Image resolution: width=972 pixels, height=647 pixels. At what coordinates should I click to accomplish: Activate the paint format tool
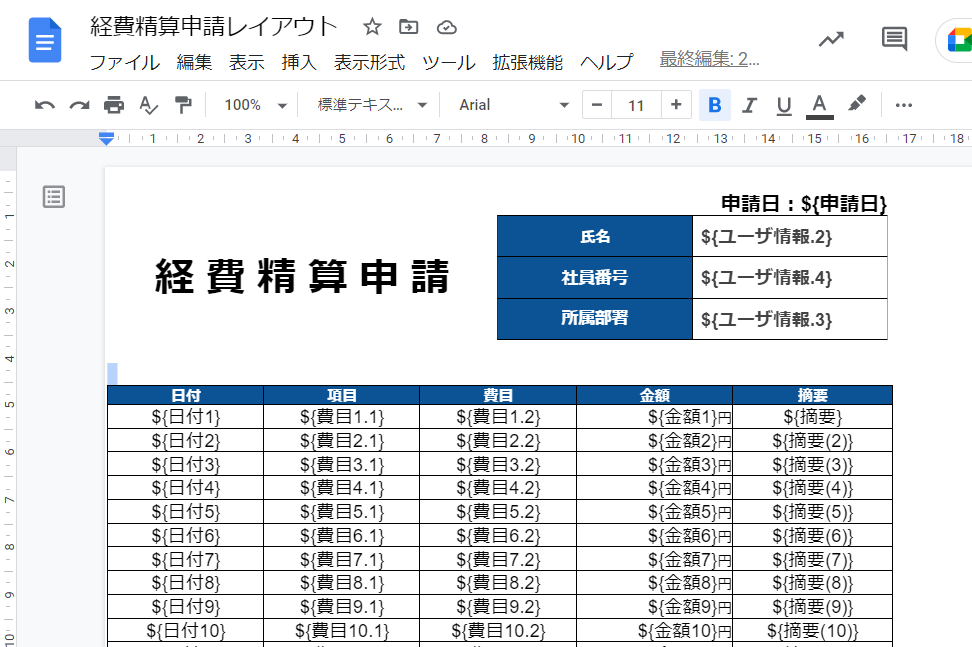(x=183, y=105)
